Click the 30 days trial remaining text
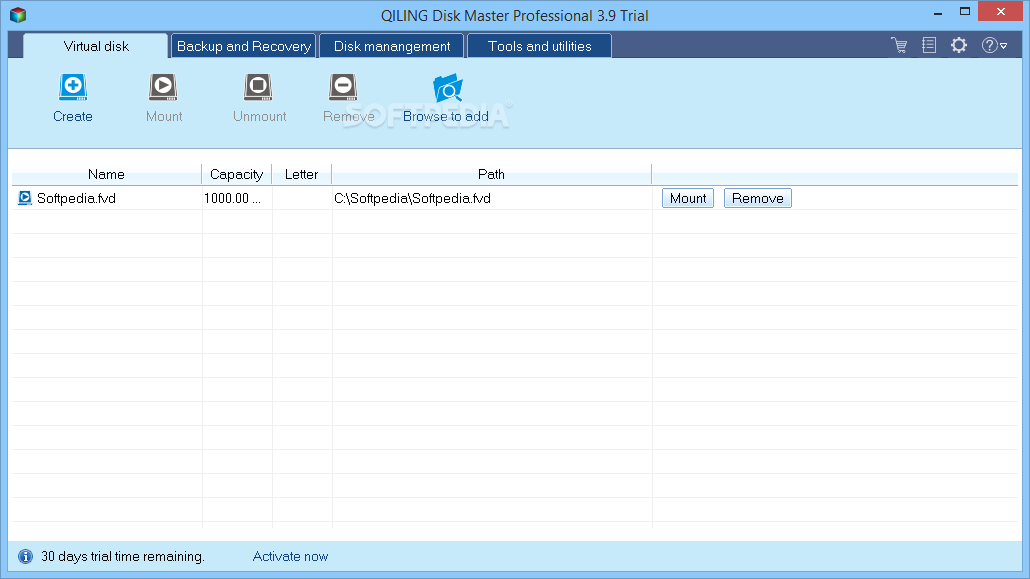Image resolution: width=1030 pixels, height=579 pixels. pos(123,557)
